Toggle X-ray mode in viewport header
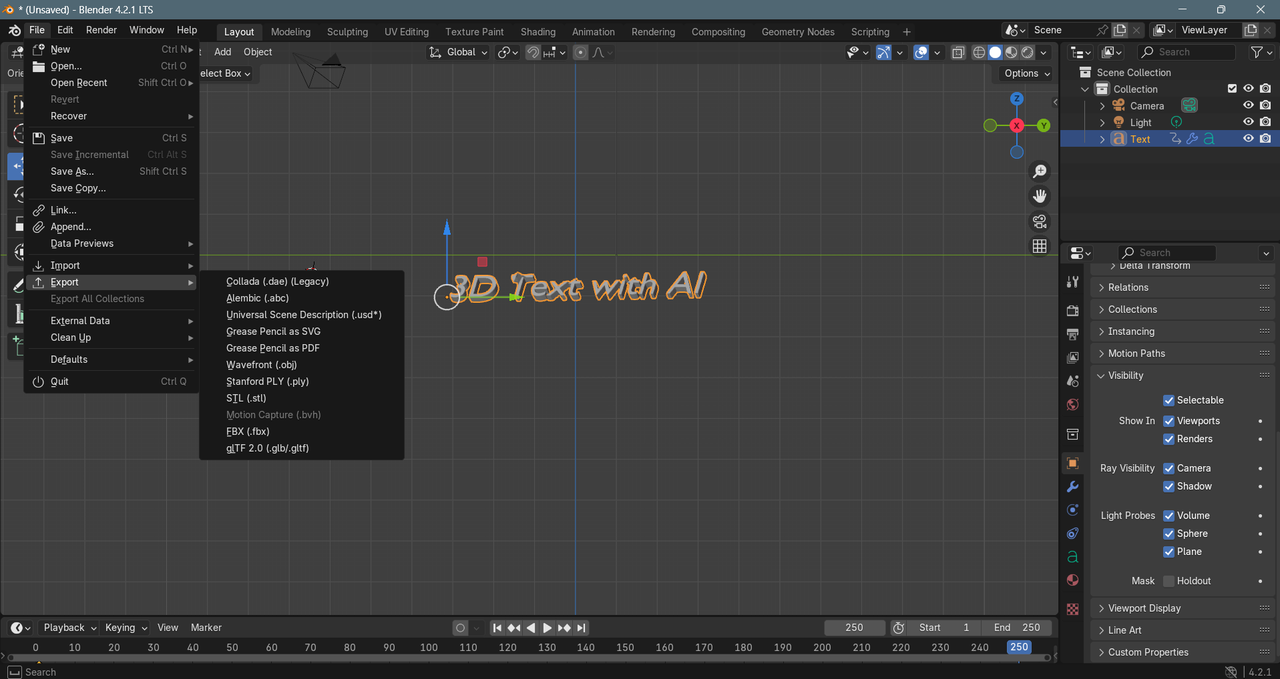1280x679 pixels. pyautogui.click(x=958, y=52)
